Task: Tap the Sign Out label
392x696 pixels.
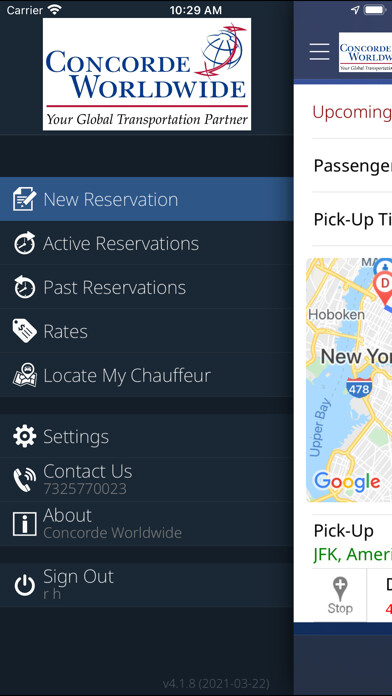Action: click(79, 577)
